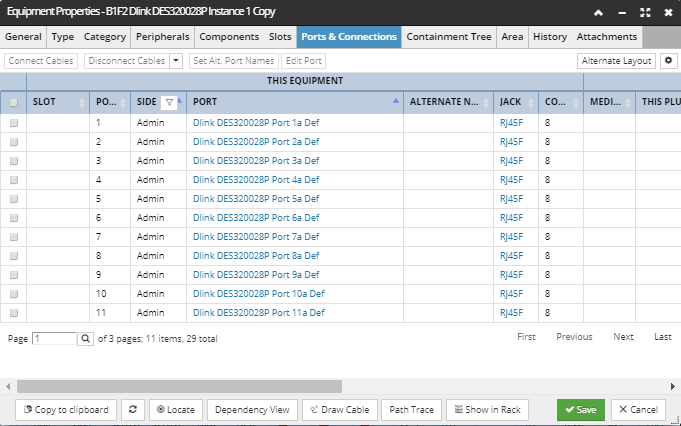Image resolution: width=681 pixels, height=426 pixels.
Task: Switch to the Containment Tree tab
Action: click(x=449, y=37)
